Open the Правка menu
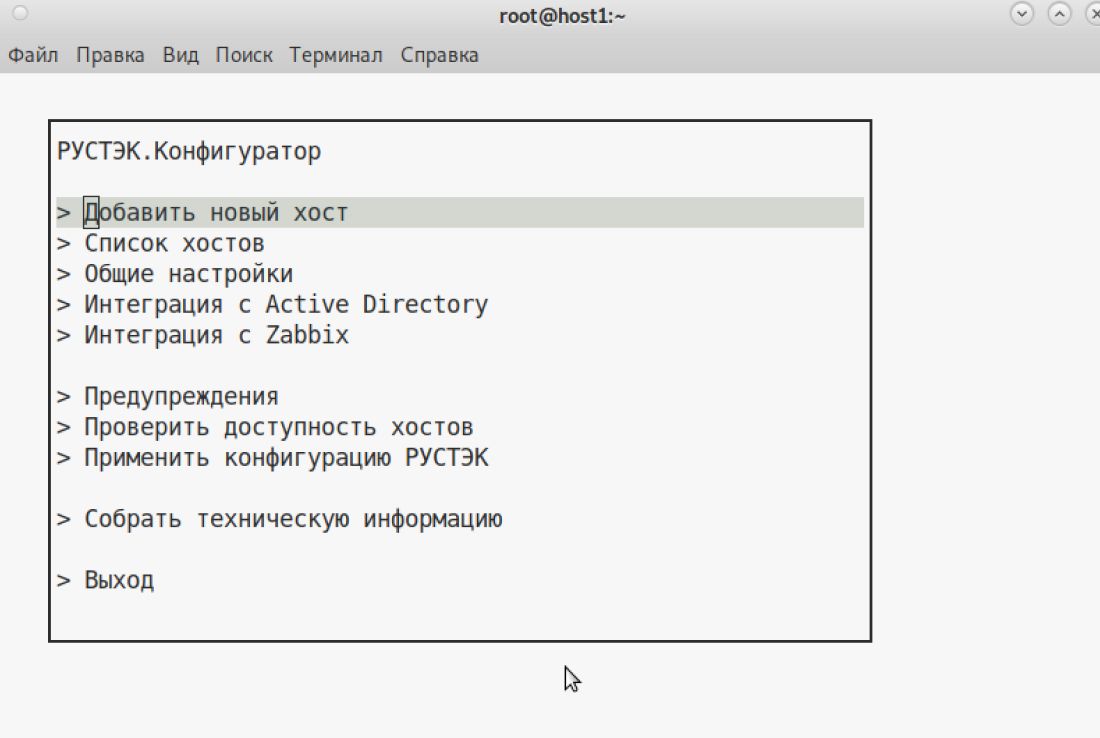The width and height of the screenshot is (1100, 738). pyautogui.click(x=110, y=55)
